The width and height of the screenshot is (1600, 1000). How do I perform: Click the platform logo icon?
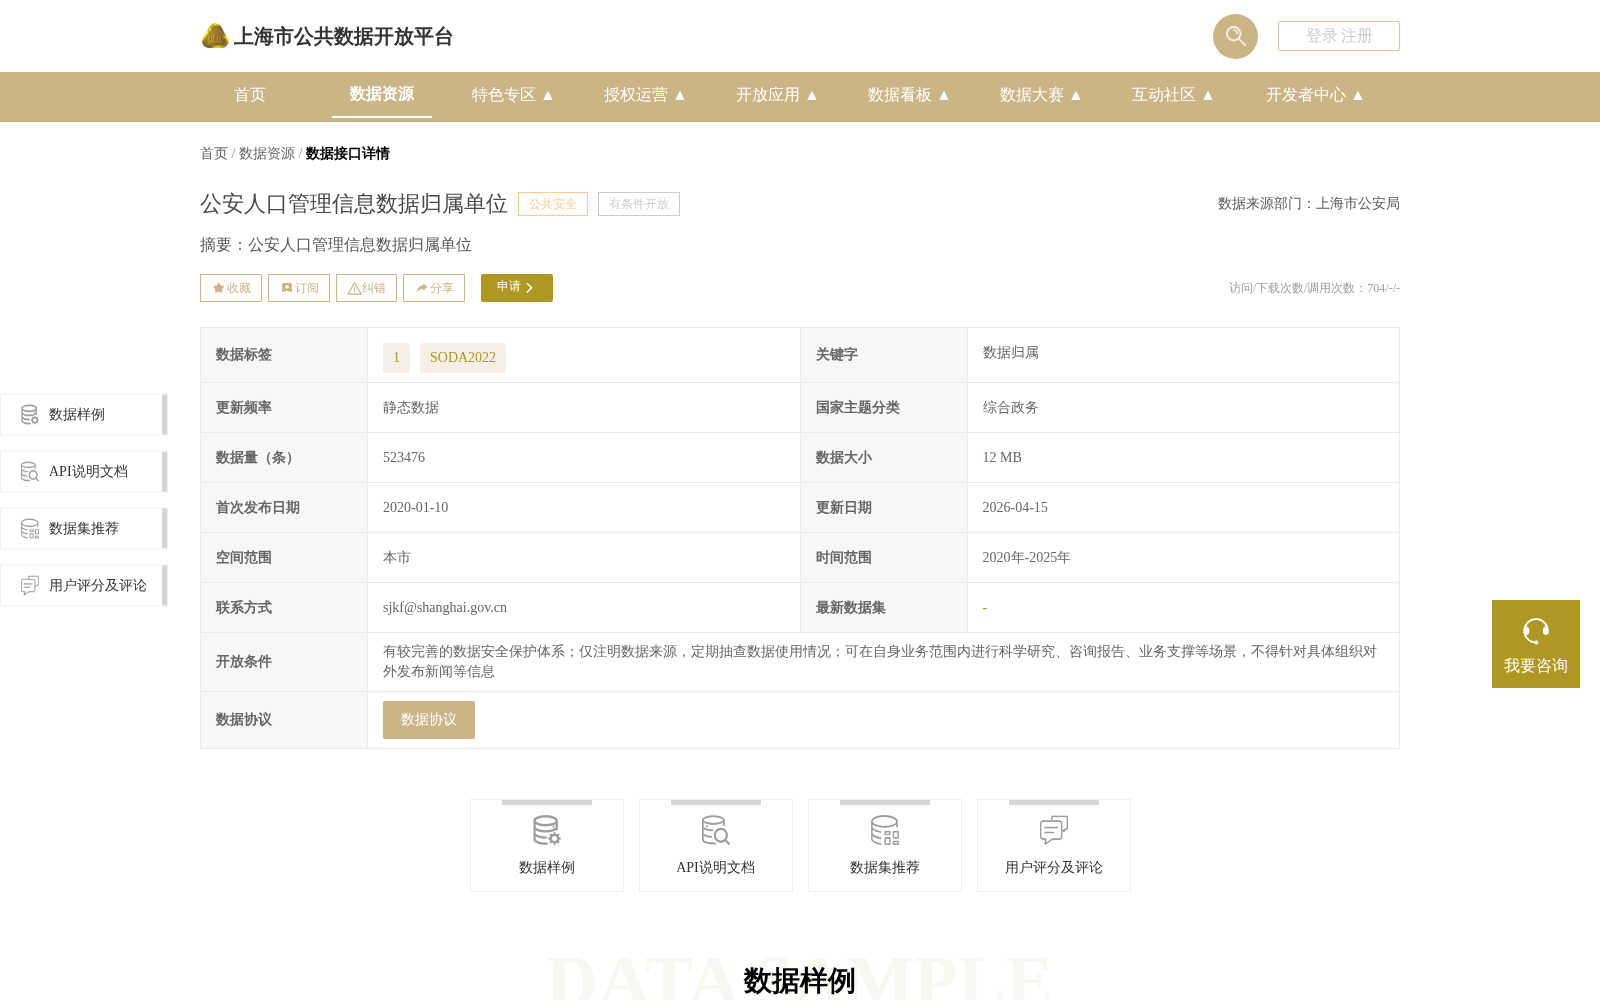tap(215, 36)
